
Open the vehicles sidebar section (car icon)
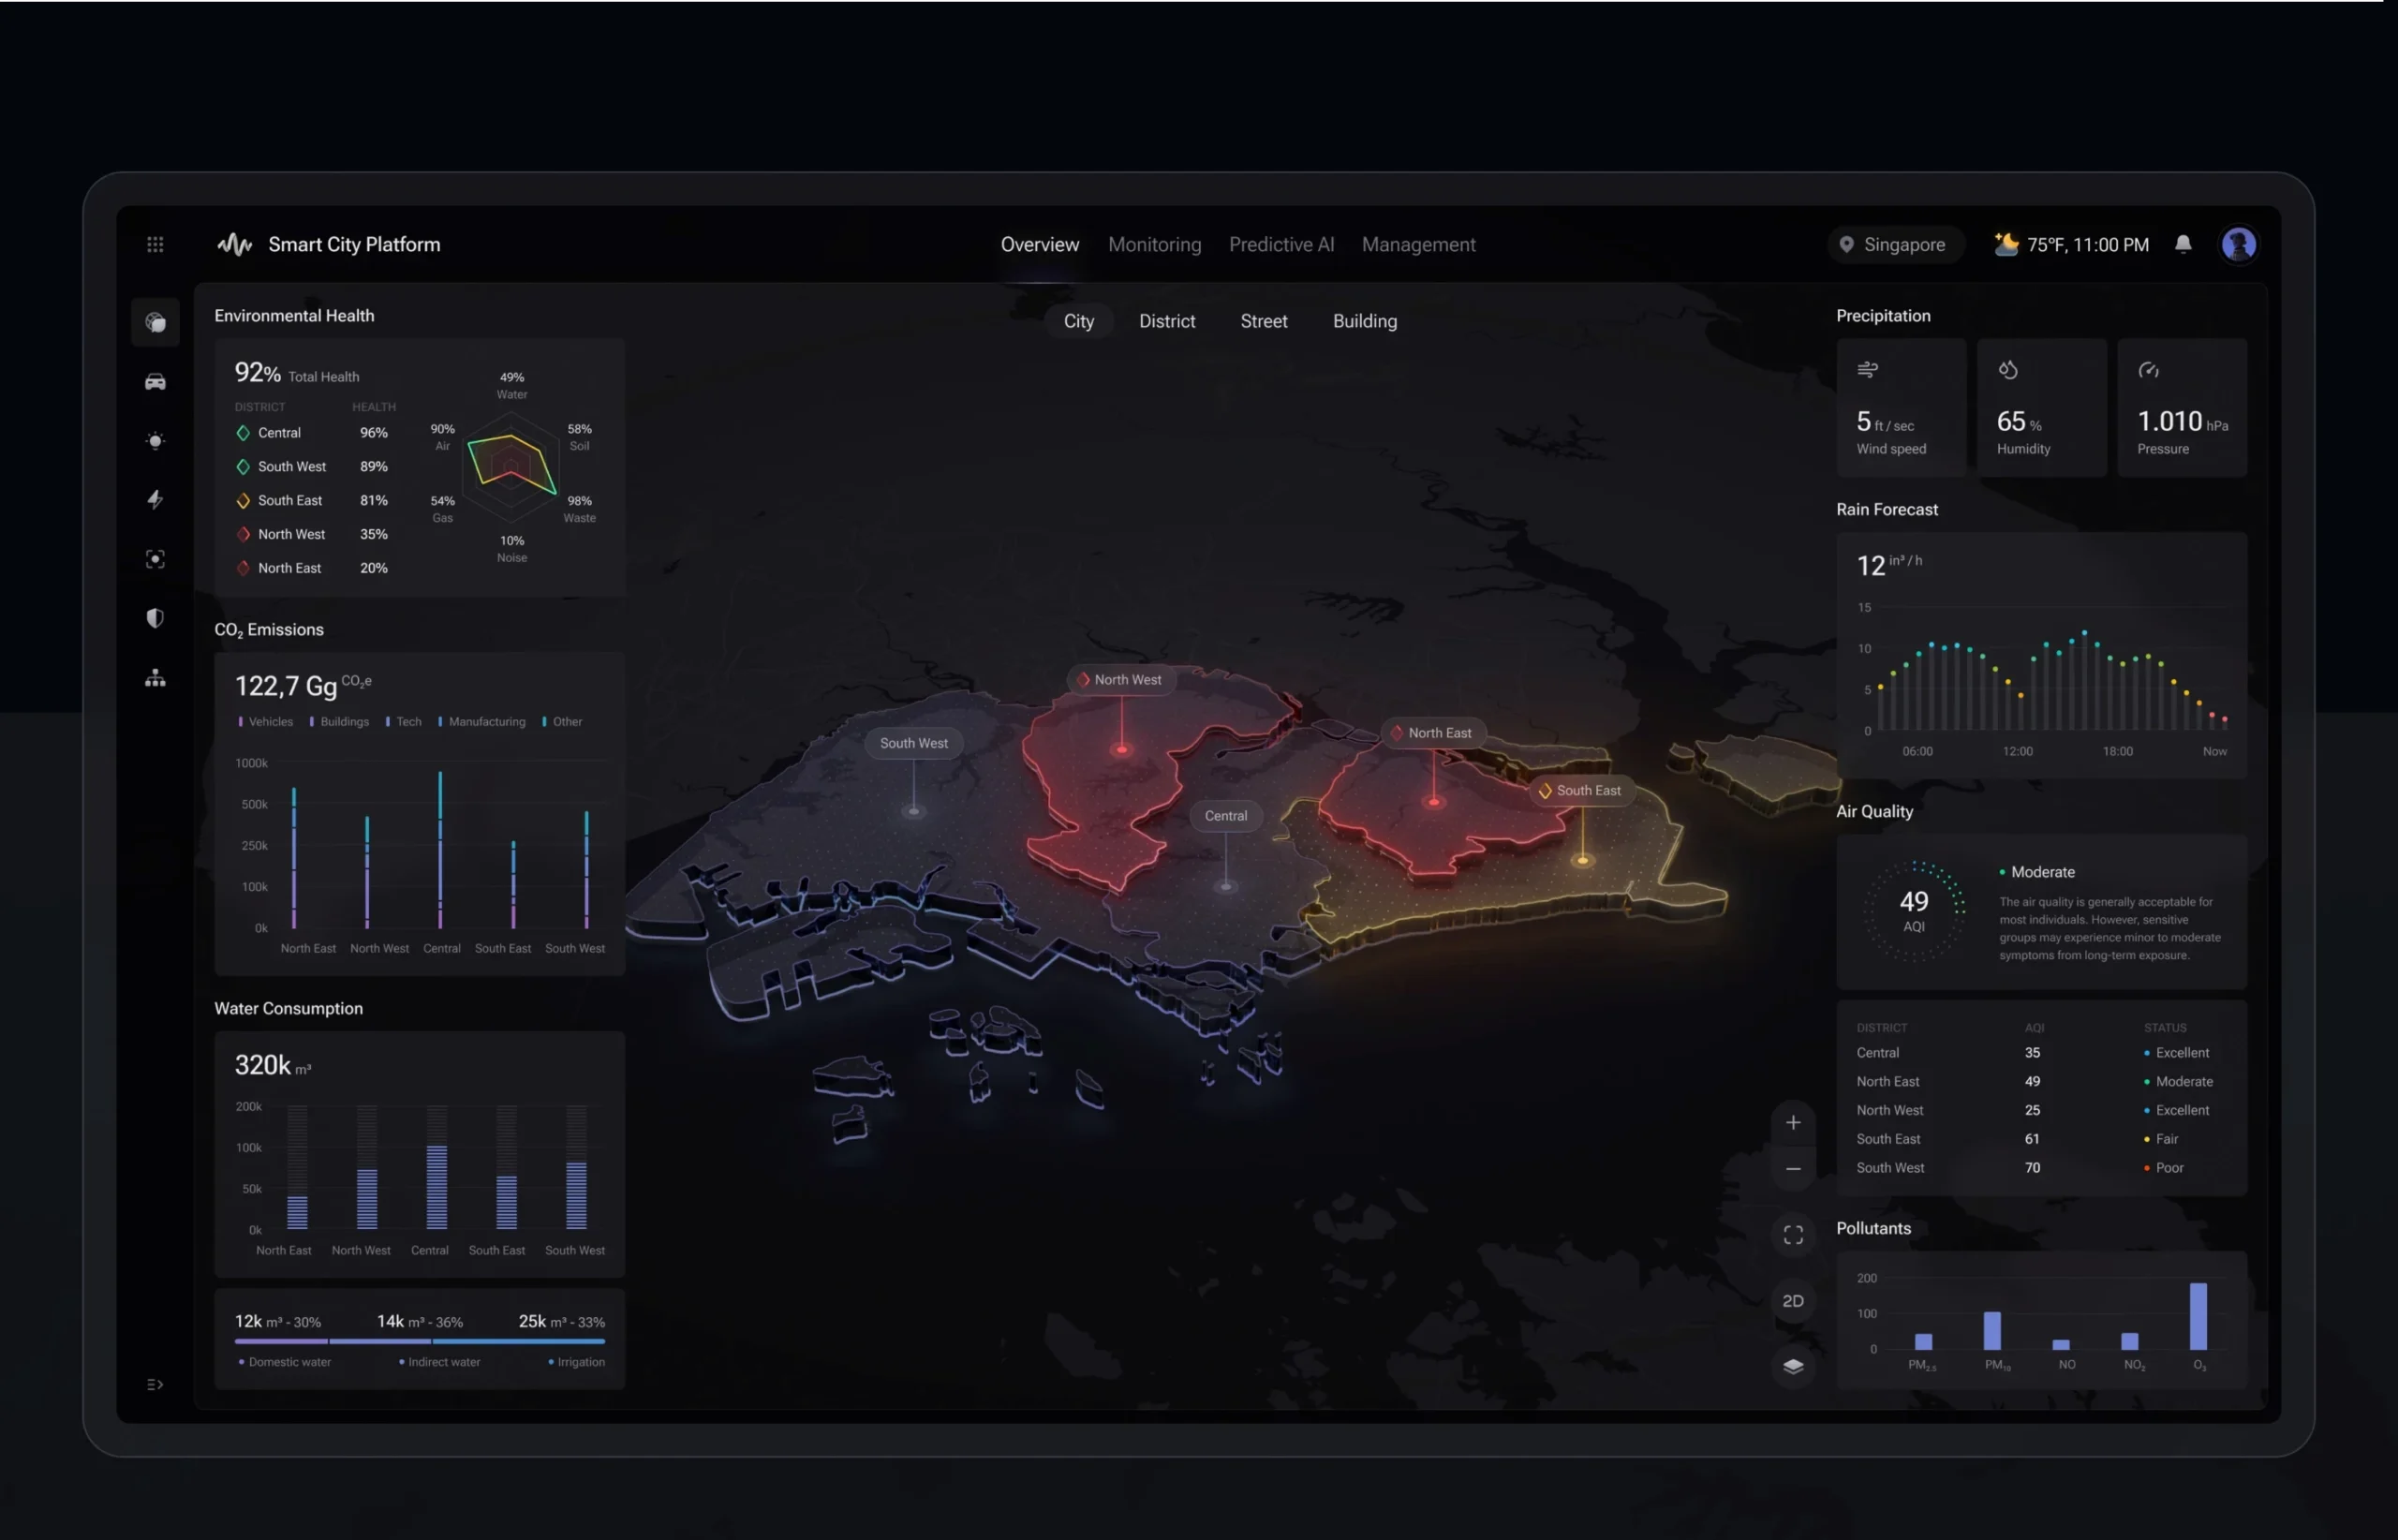pyautogui.click(x=155, y=382)
